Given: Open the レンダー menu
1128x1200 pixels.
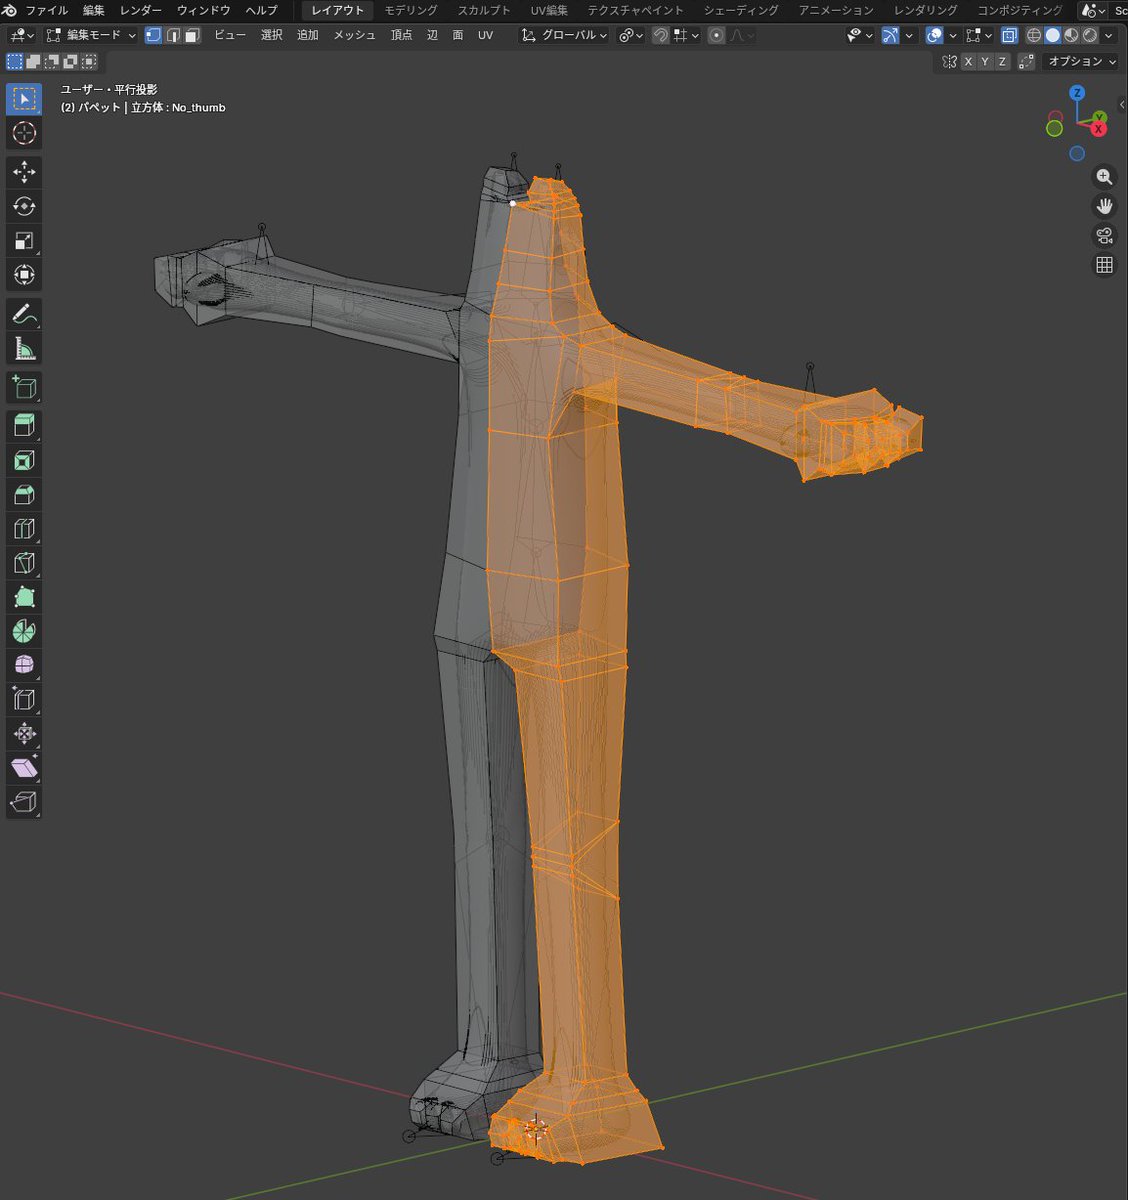Looking at the screenshot, I should [140, 10].
